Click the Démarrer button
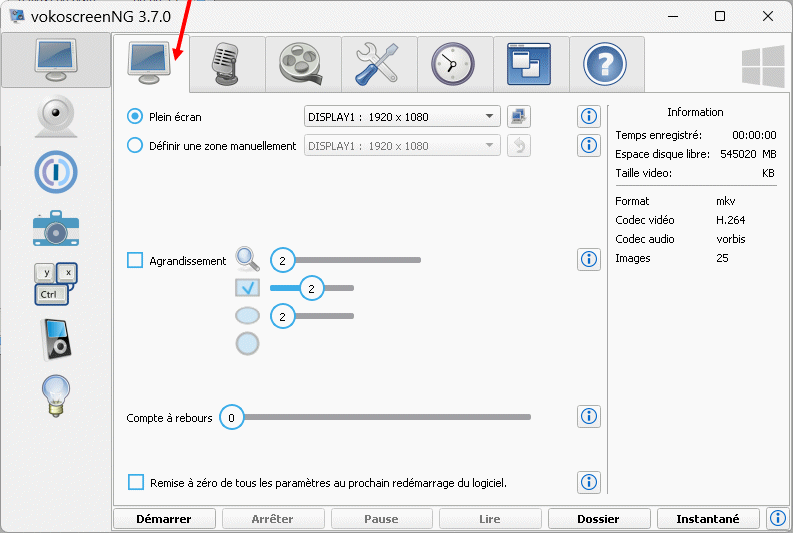The height and width of the screenshot is (533, 793). 164,519
